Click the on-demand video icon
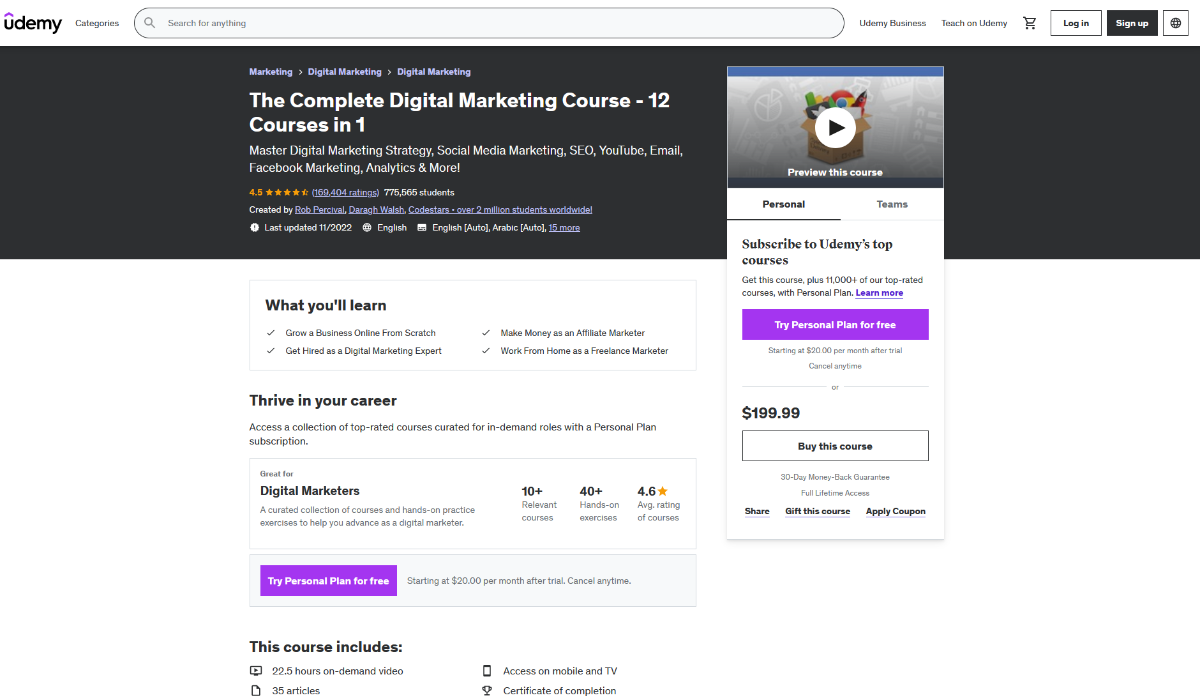This screenshot has width=1200, height=700. coord(256,671)
